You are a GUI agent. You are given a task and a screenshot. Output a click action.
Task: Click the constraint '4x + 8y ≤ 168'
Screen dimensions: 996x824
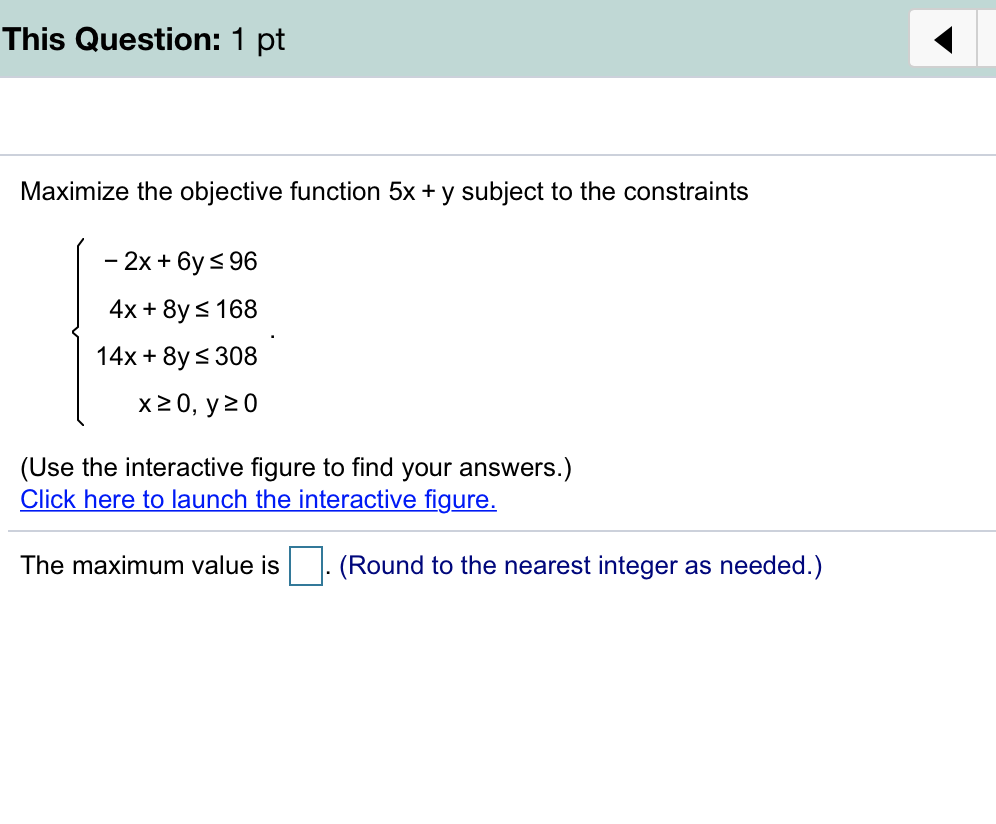(x=184, y=308)
